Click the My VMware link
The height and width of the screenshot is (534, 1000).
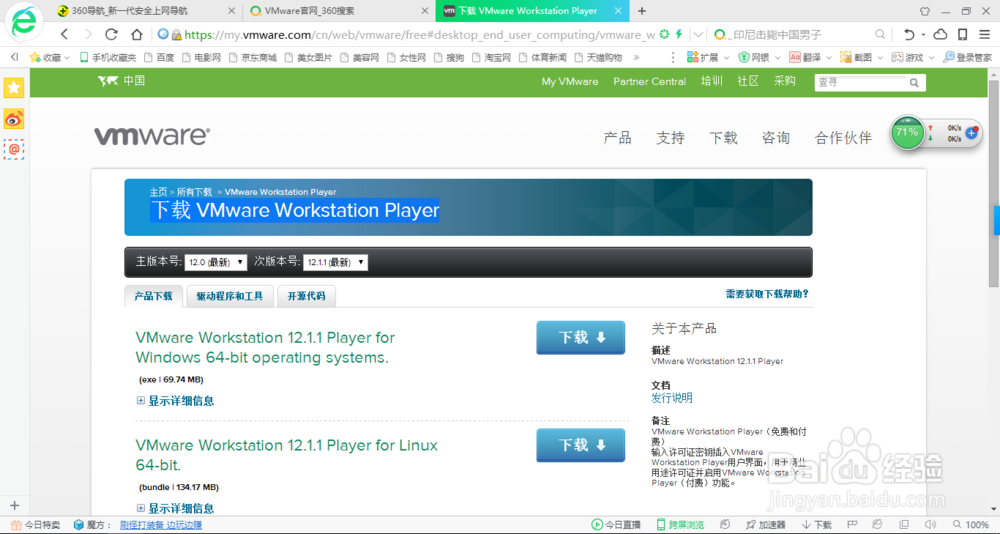[x=570, y=82]
